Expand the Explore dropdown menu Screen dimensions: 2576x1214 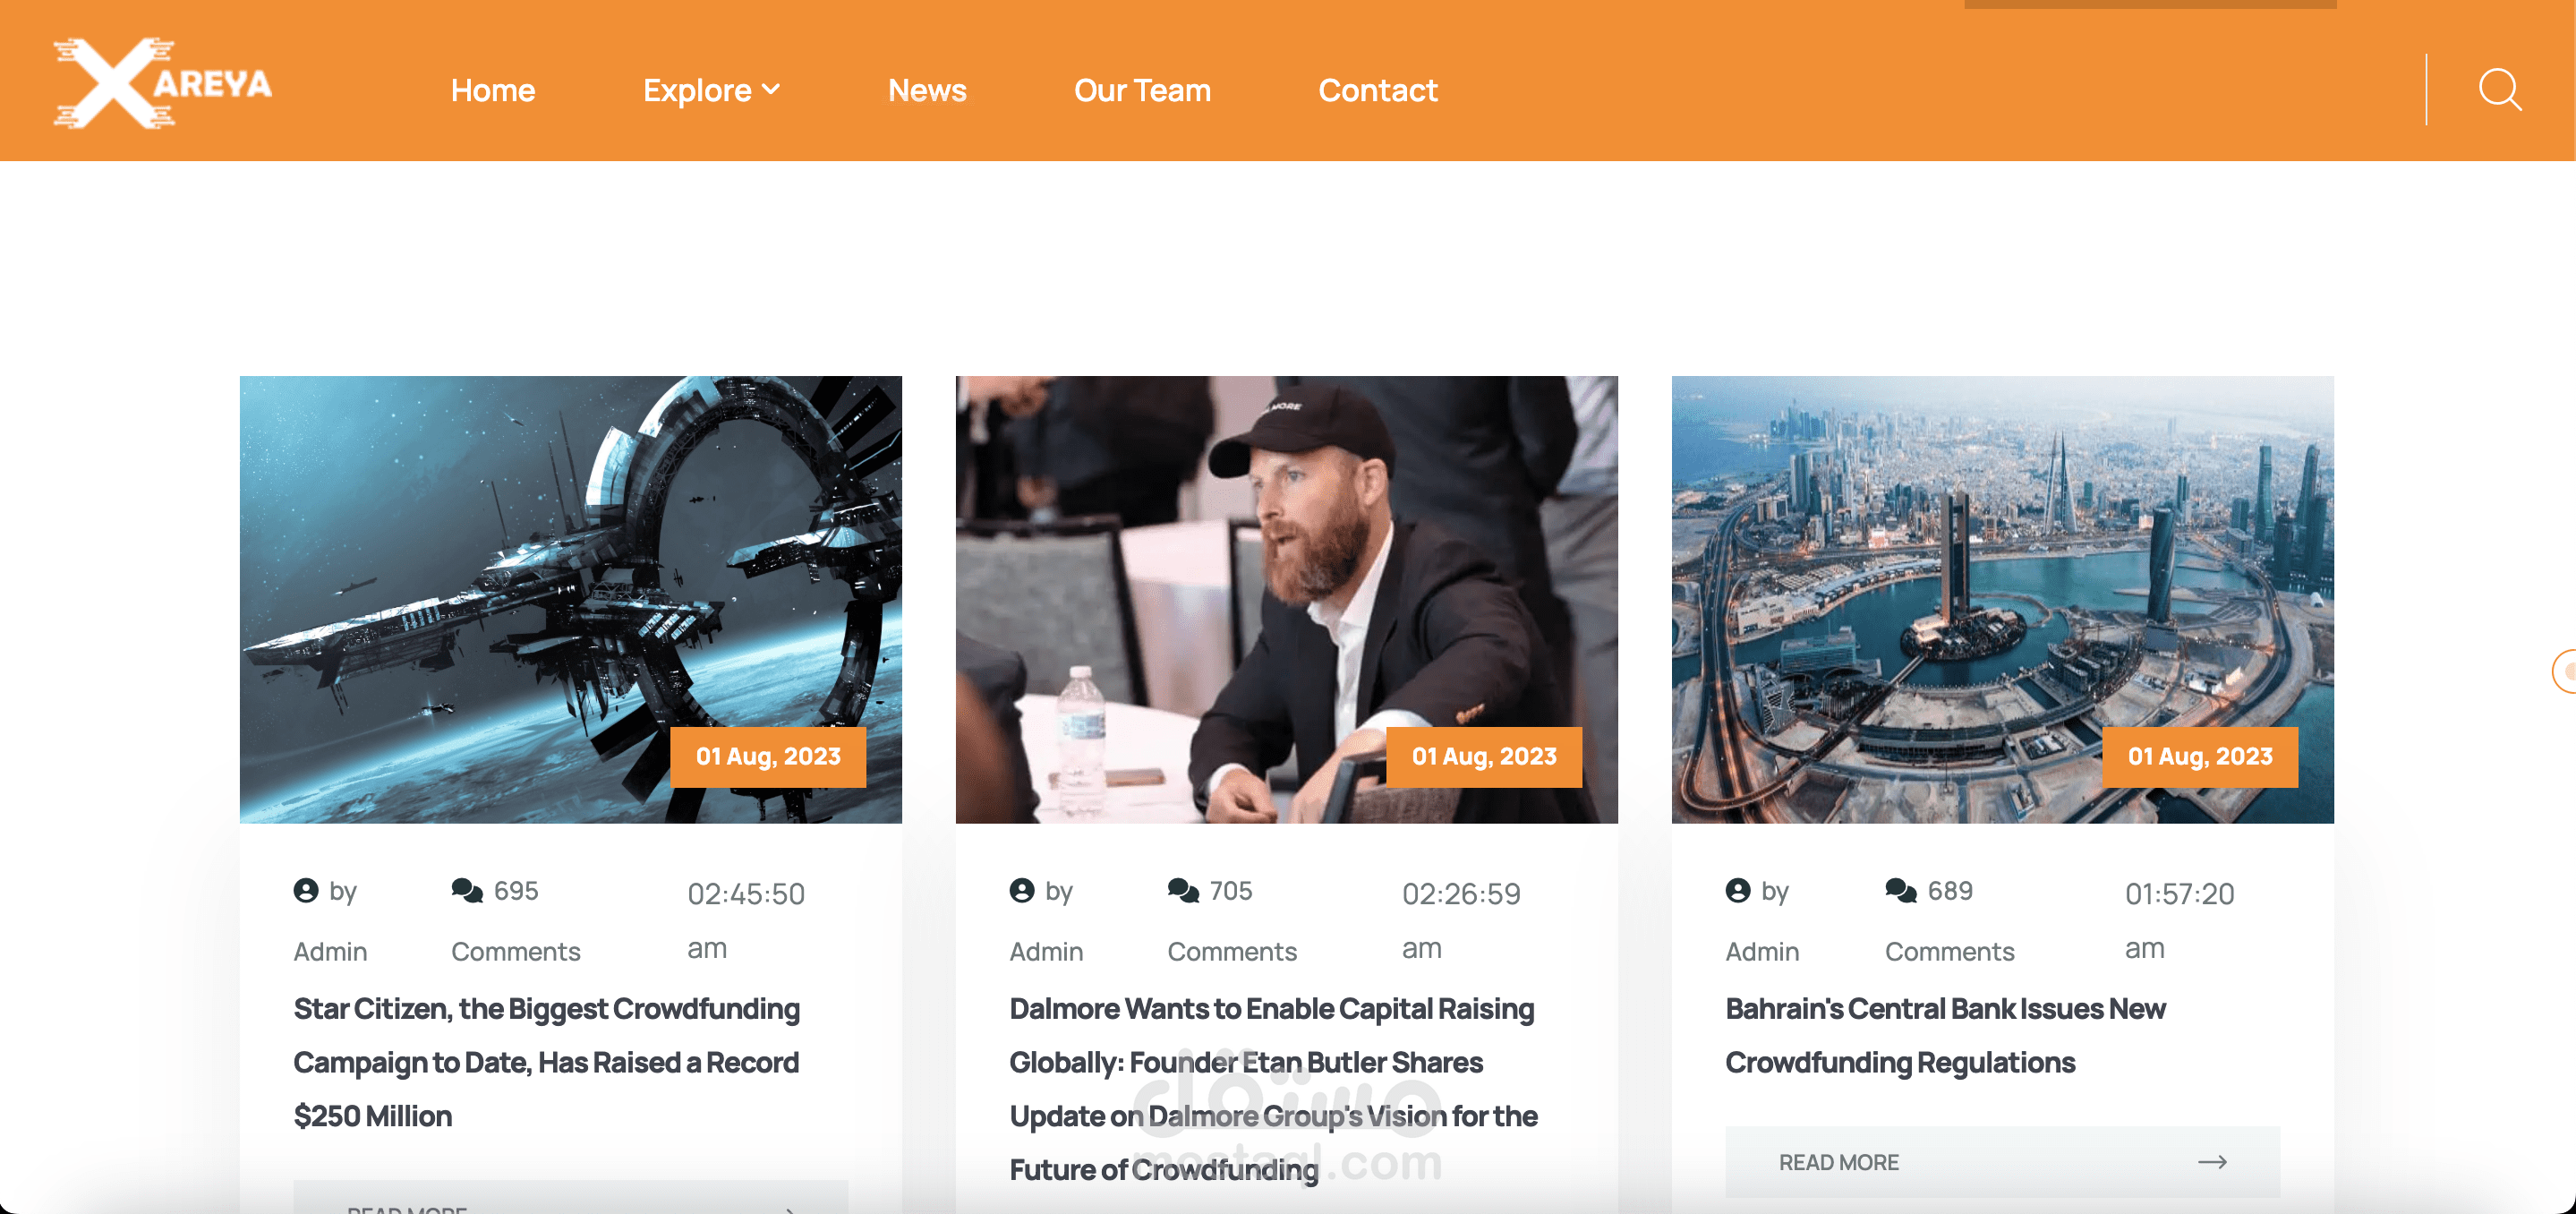coord(711,90)
